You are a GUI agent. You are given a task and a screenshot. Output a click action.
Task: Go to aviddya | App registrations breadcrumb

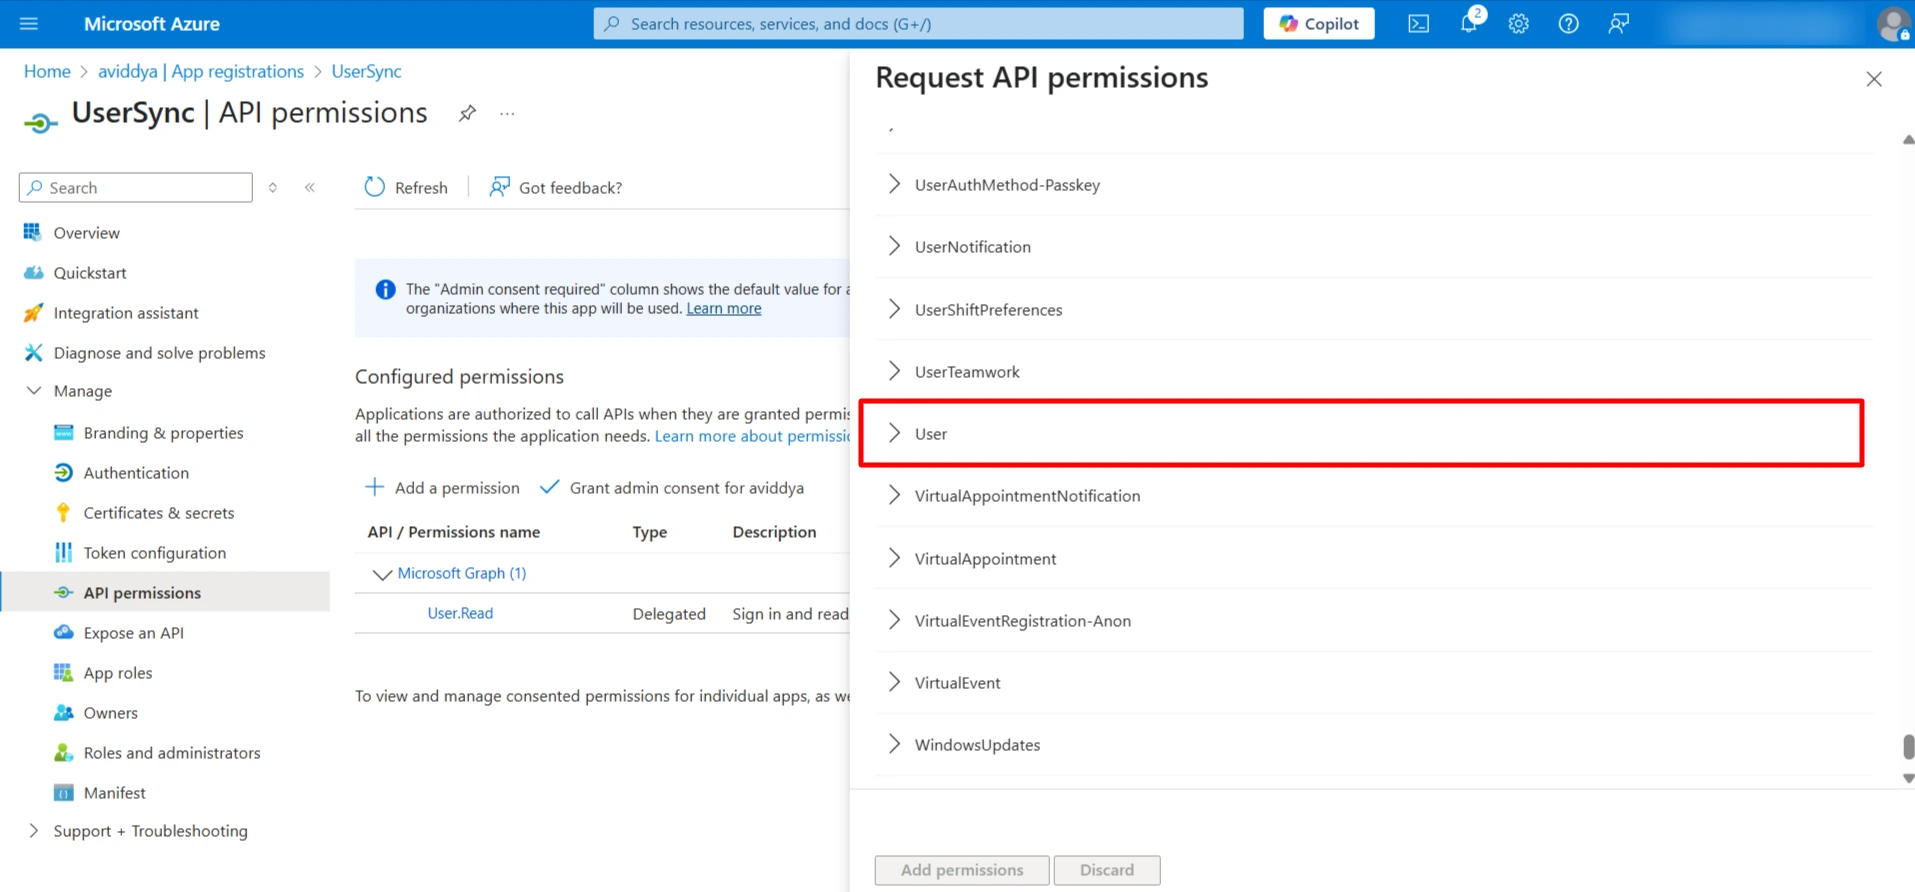201,71
